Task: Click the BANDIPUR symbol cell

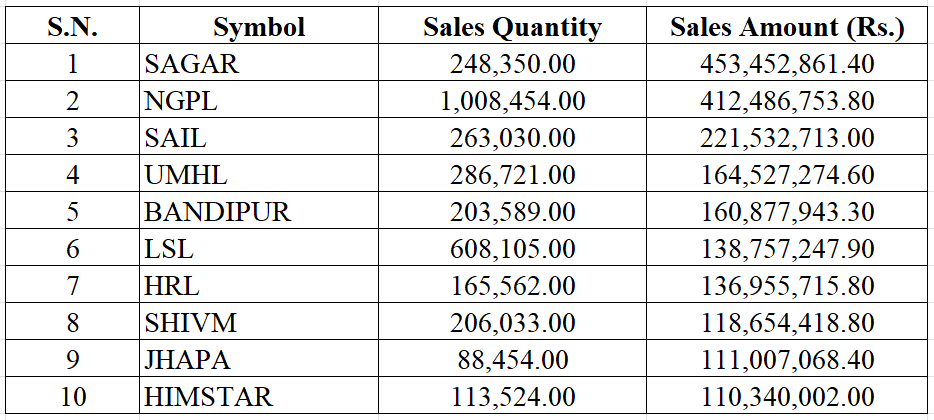Action: tap(217, 213)
